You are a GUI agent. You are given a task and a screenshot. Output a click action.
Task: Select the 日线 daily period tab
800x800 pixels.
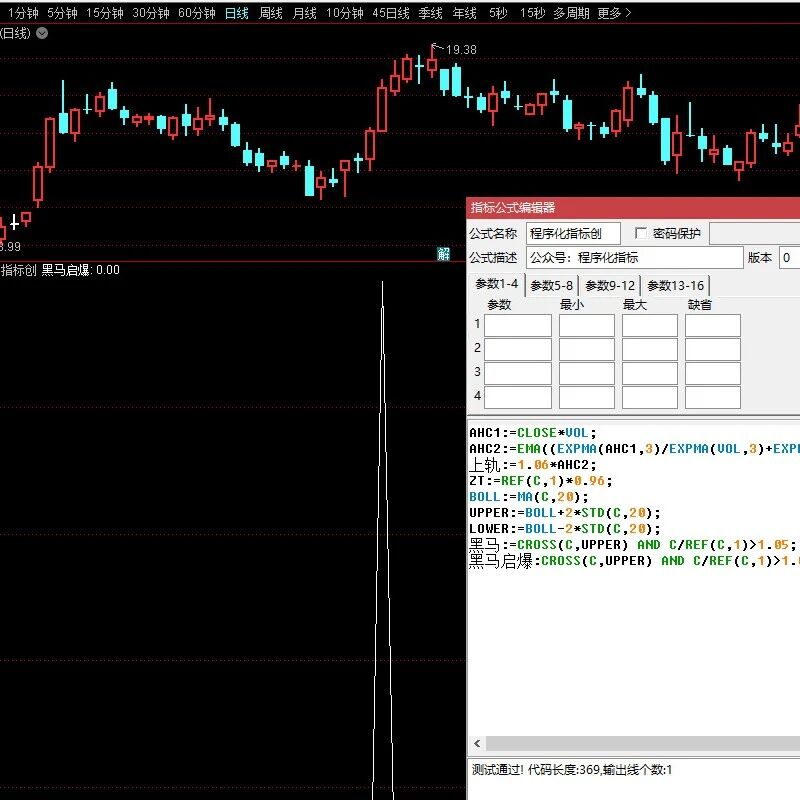pyautogui.click(x=237, y=13)
